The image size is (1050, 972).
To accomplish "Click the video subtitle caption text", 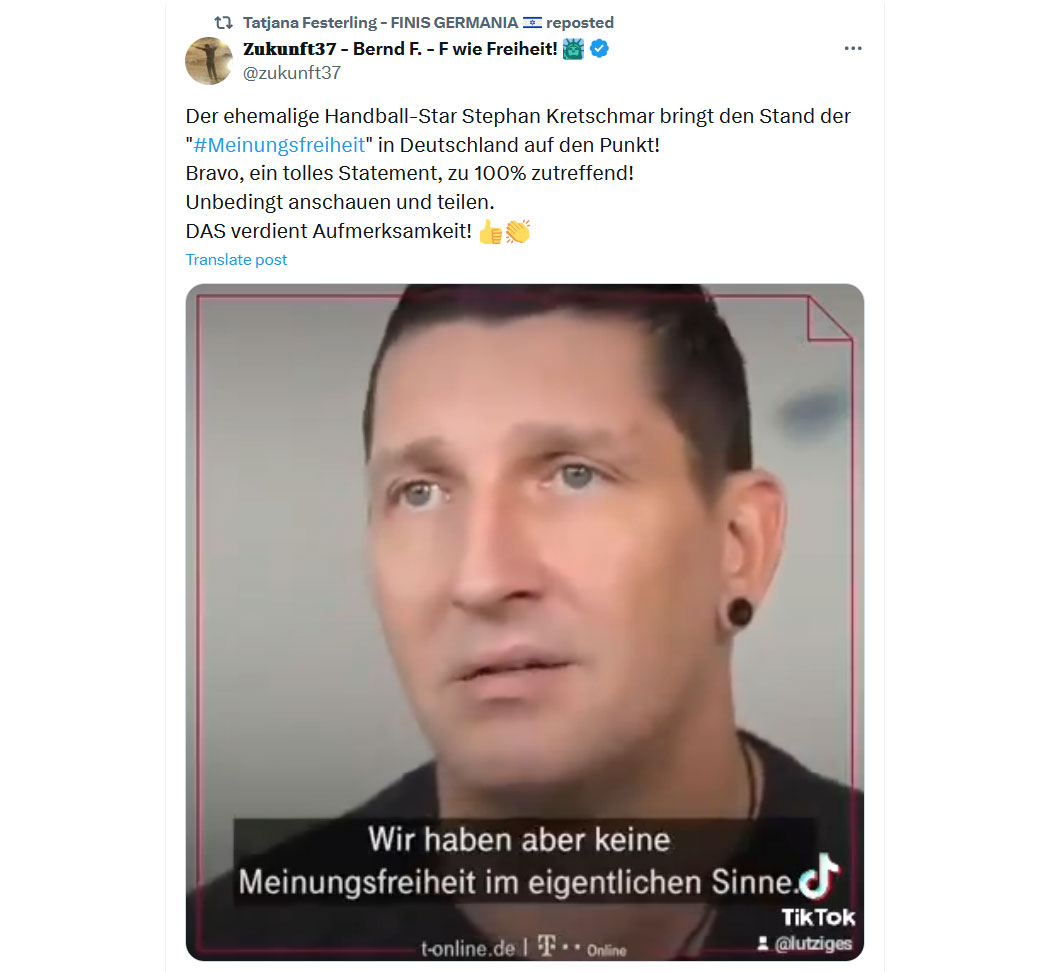I will pyautogui.click(x=520, y=861).
